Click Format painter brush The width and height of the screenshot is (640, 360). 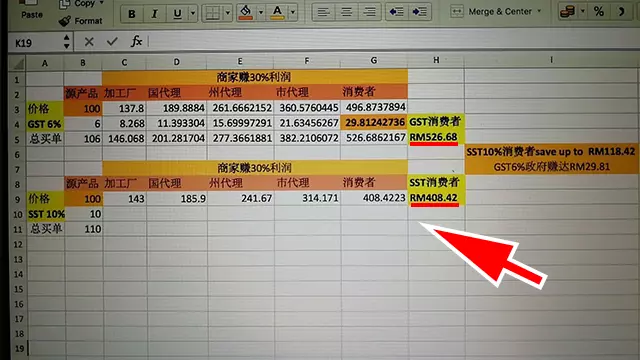tap(80, 21)
